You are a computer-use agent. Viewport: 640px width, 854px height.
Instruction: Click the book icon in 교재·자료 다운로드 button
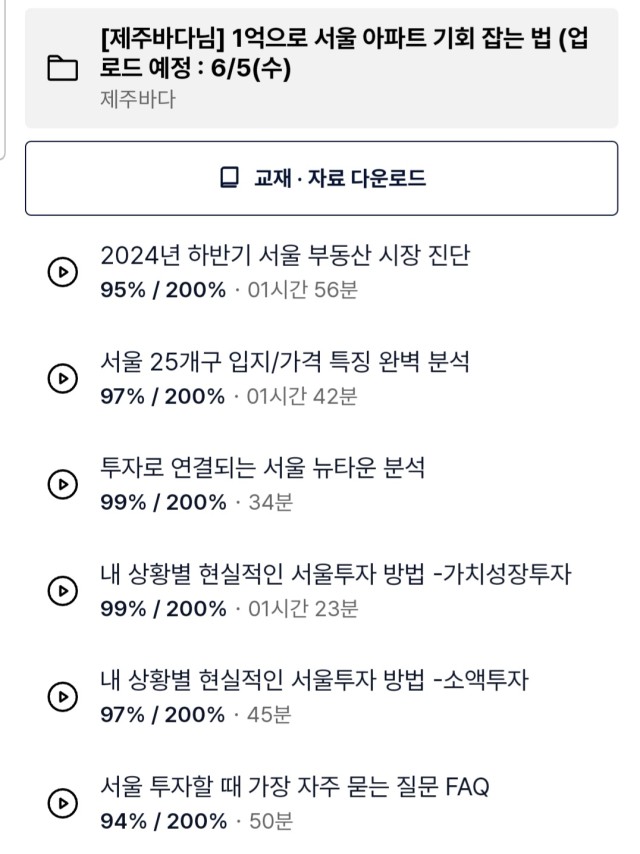229,178
